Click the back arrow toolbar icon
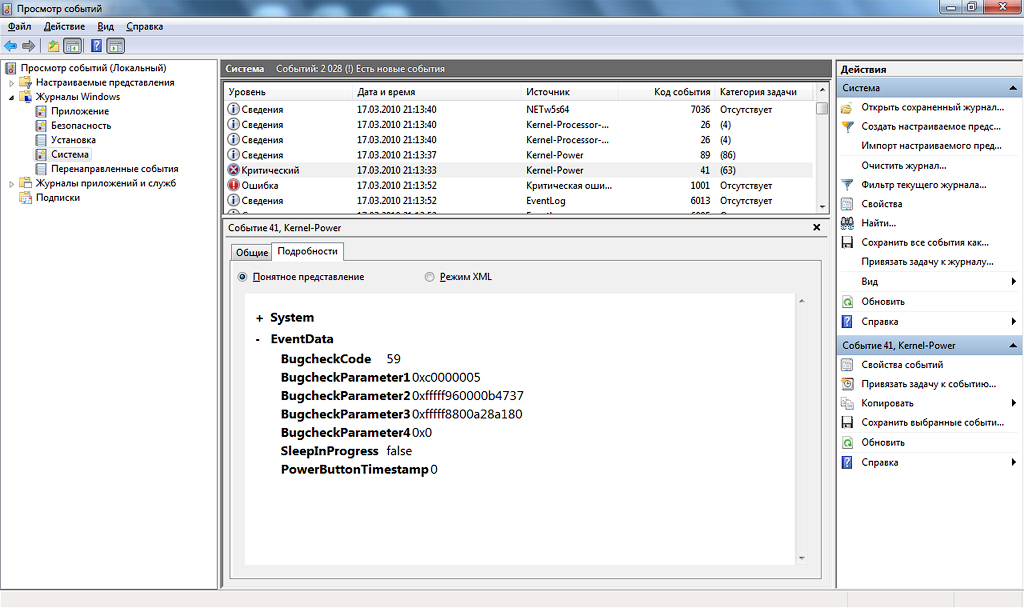The image size is (1024, 608). pyautogui.click(x=10, y=45)
